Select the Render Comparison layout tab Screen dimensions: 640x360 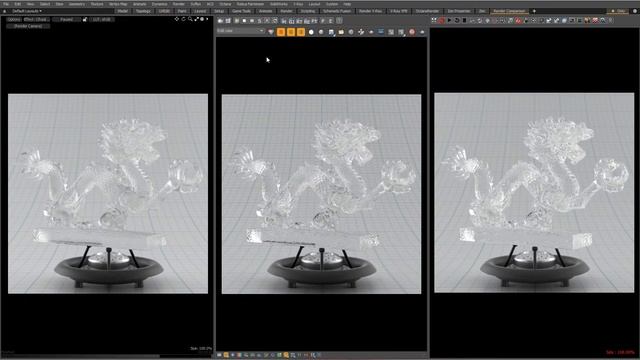[509, 11]
